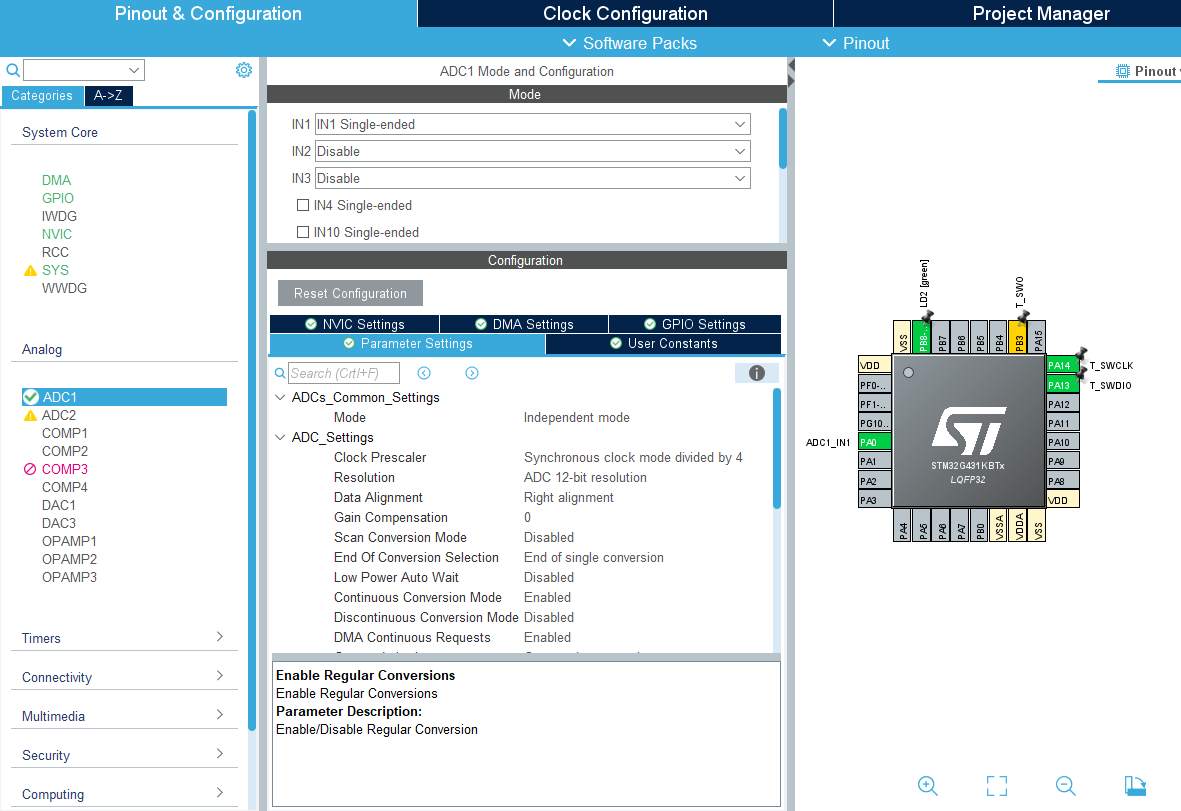Go to previous search result arrow

[424, 373]
